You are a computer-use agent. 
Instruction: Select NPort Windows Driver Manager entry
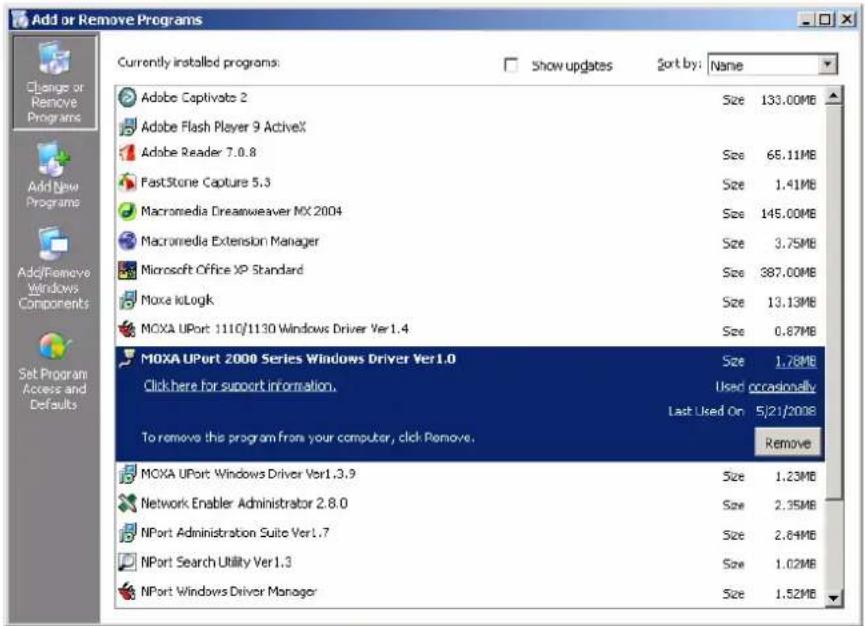(469, 592)
